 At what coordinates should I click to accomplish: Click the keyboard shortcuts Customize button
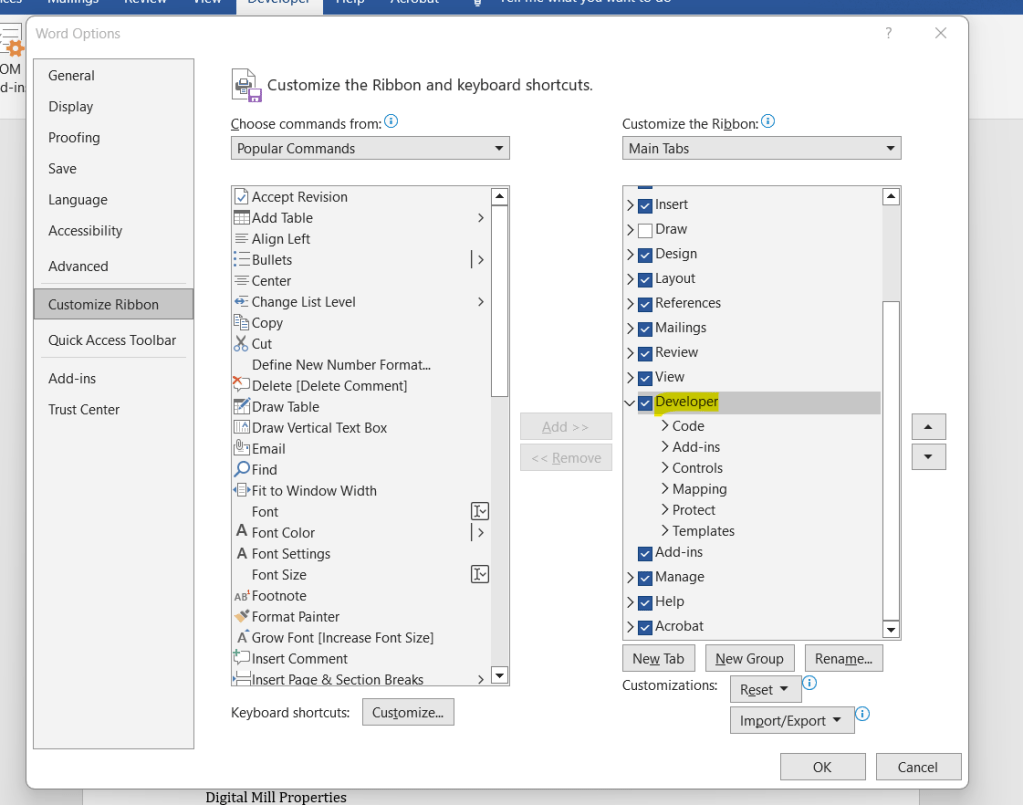tap(408, 712)
